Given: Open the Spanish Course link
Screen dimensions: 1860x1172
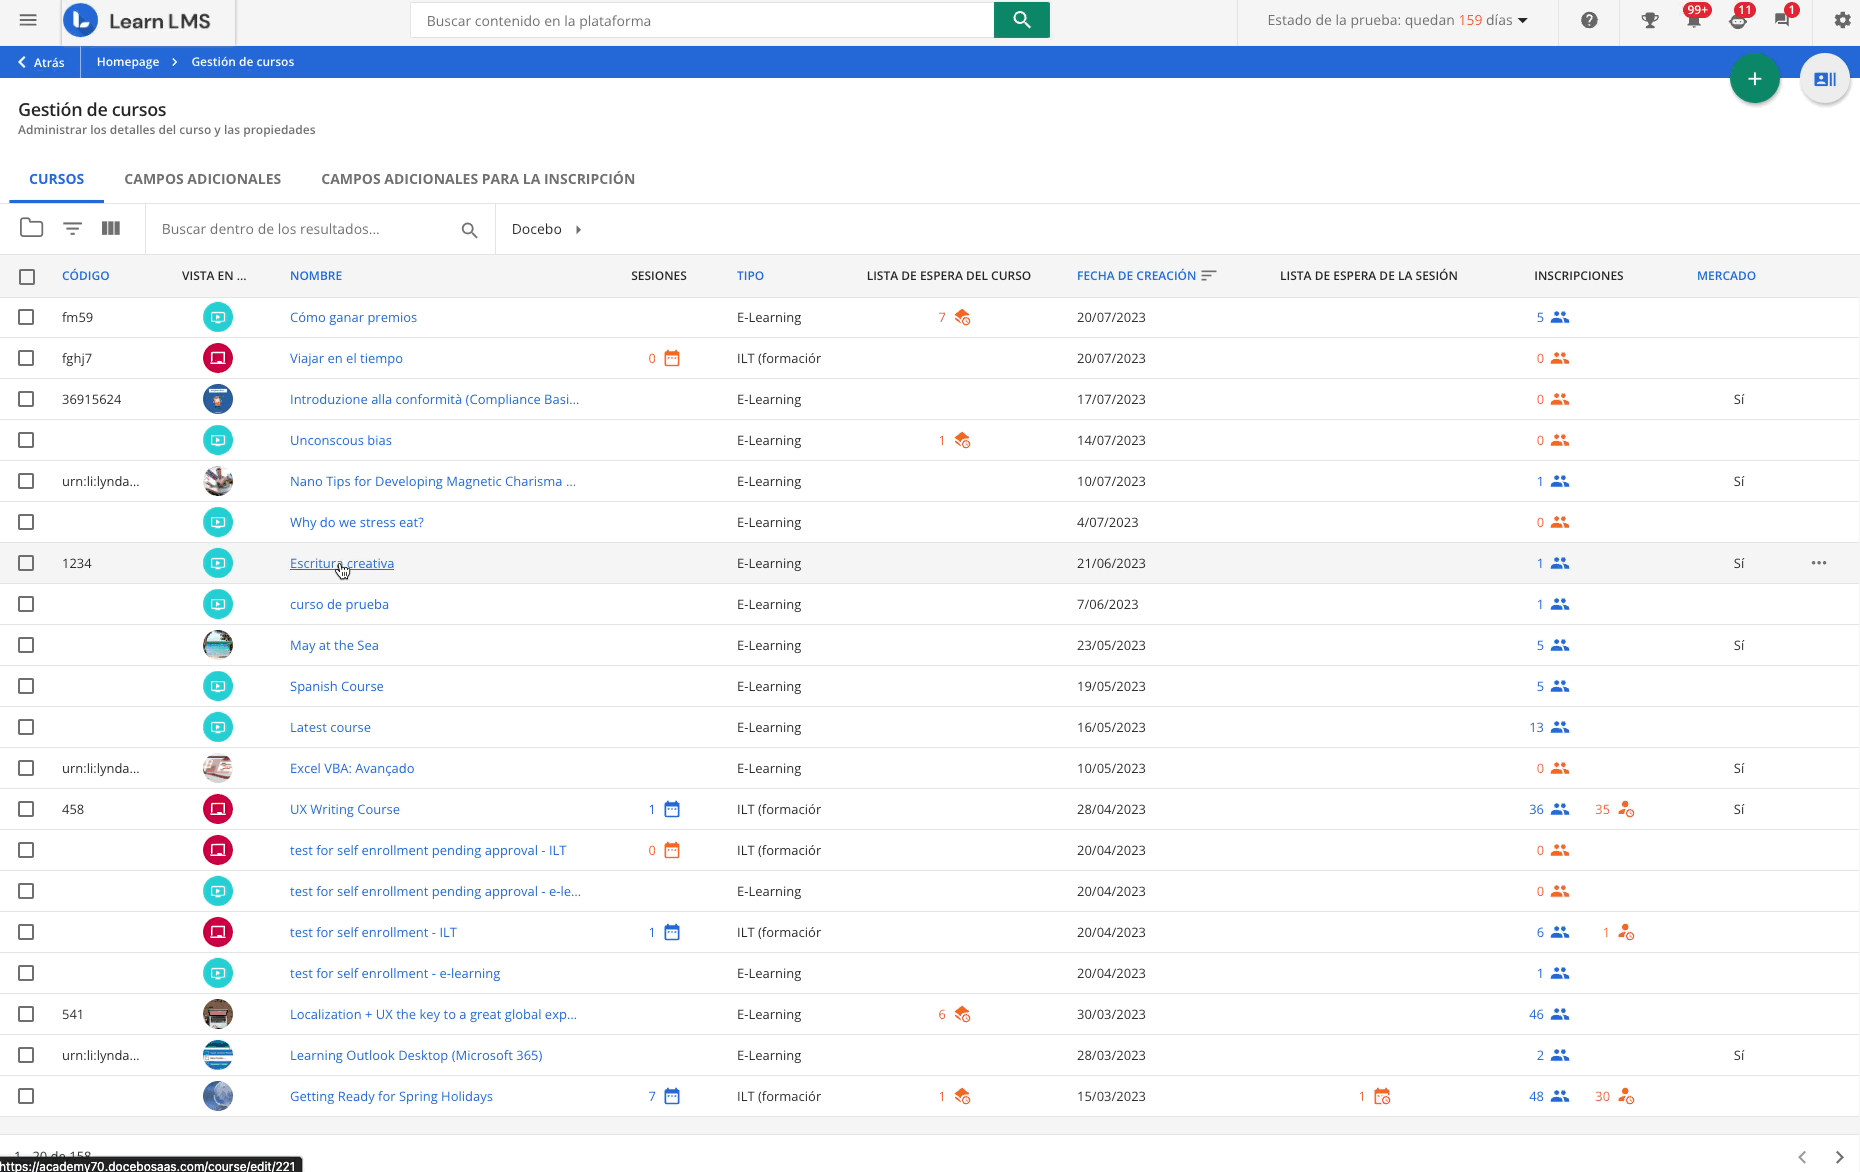Looking at the screenshot, I should [x=336, y=686].
